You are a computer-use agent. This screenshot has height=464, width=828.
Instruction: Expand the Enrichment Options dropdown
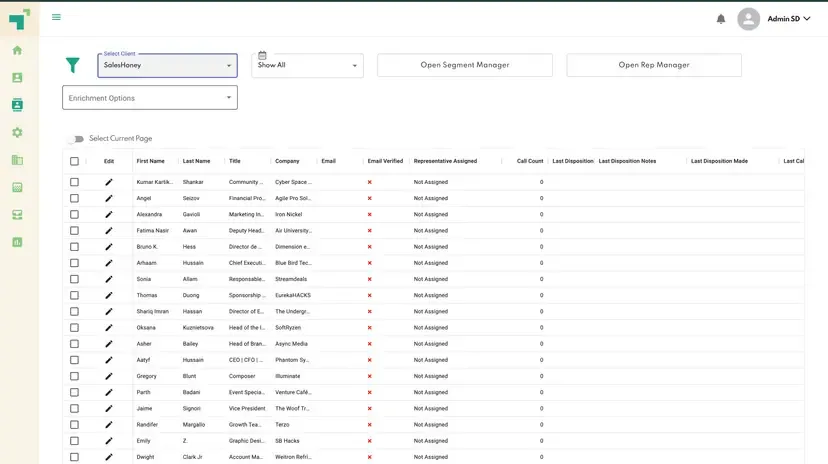click(x=149, y=98)
